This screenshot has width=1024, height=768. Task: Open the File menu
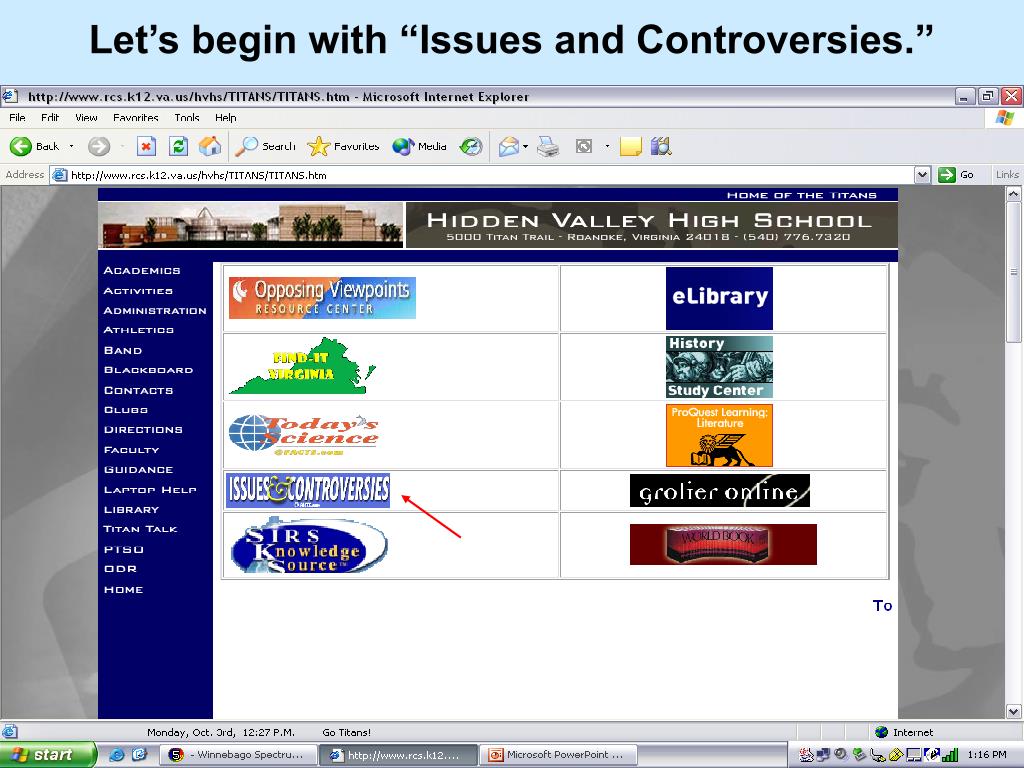[18, 118]
